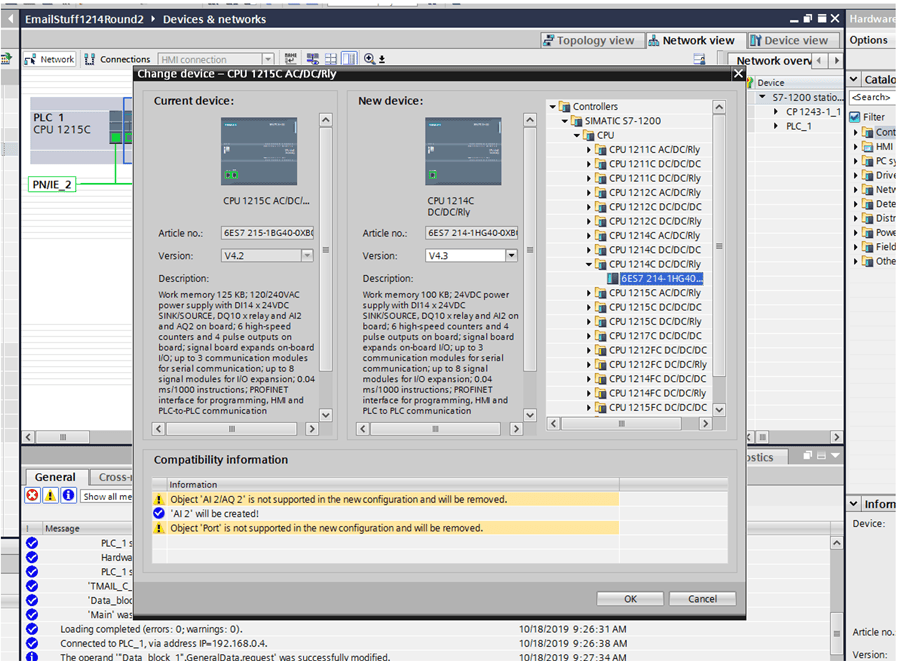
Task: Collapse the expanded CPU 1214C DC/DC/Rly node
Action: tap(588, 265)
